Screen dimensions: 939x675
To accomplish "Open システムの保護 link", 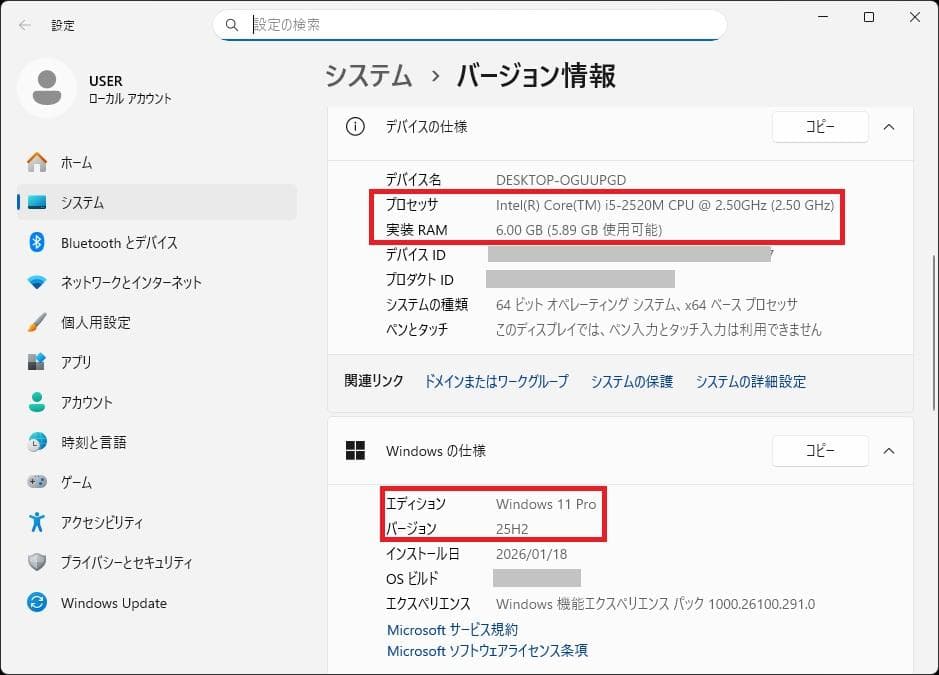I will tap(632, 382).
